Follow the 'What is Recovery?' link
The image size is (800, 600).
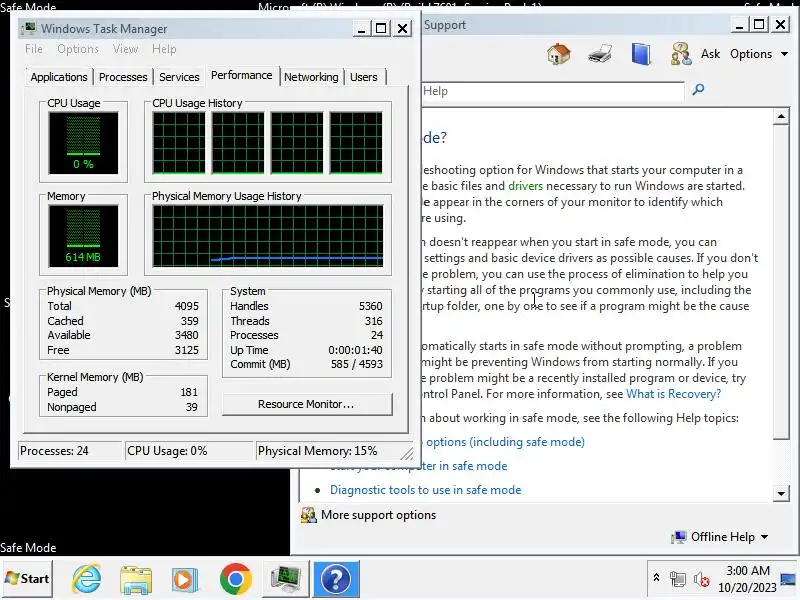(673, 394)
